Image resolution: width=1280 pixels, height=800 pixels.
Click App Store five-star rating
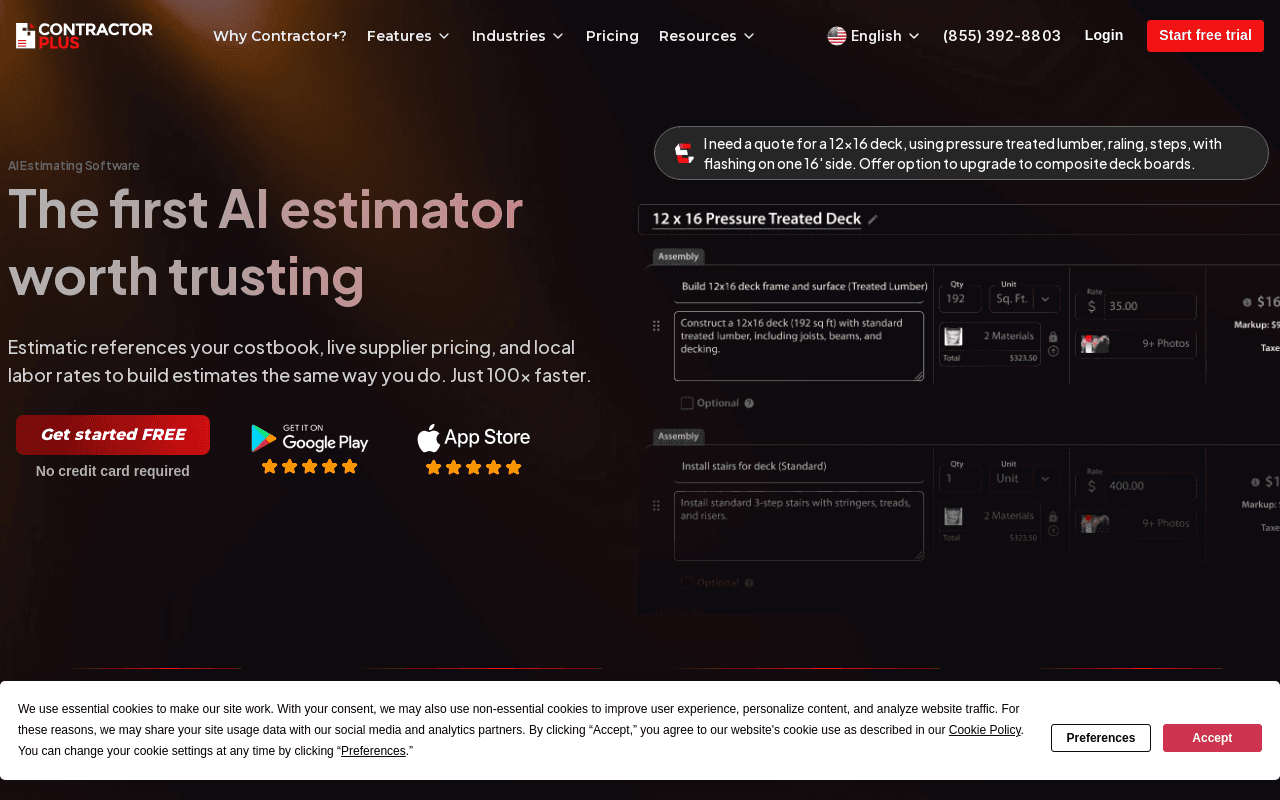pos(473,467)
